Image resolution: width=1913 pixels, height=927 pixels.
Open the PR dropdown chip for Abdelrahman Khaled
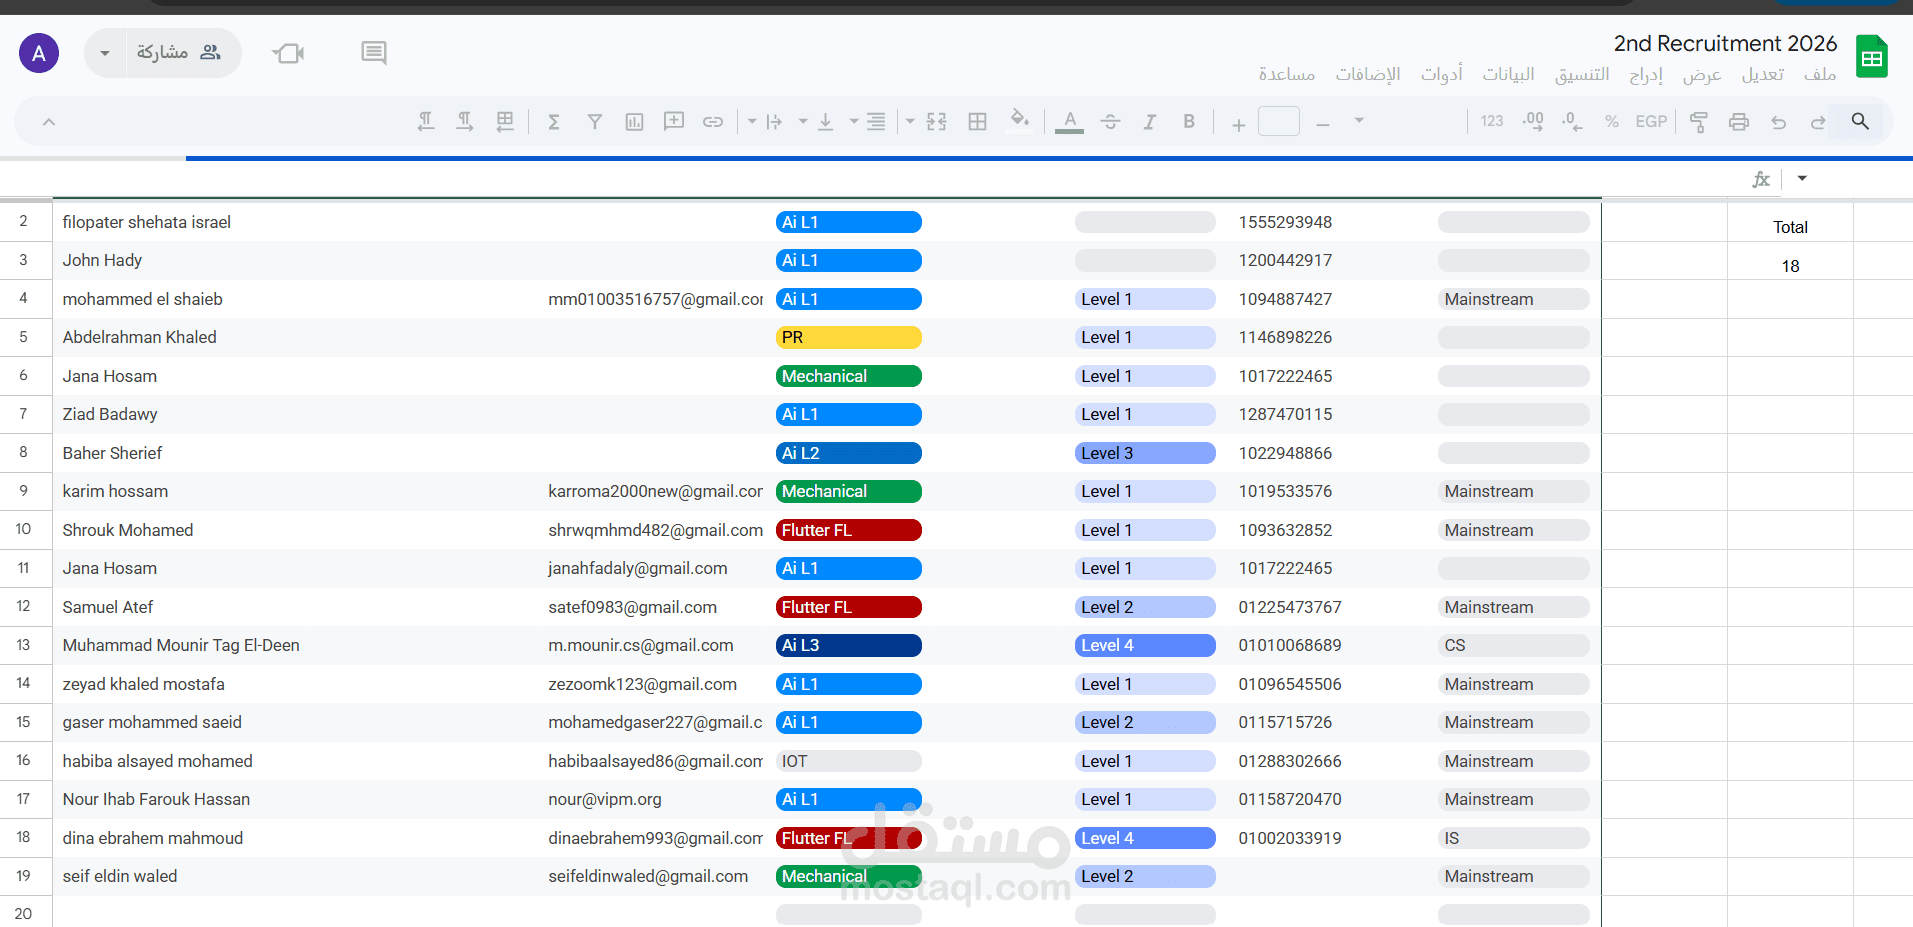(849, 338)
